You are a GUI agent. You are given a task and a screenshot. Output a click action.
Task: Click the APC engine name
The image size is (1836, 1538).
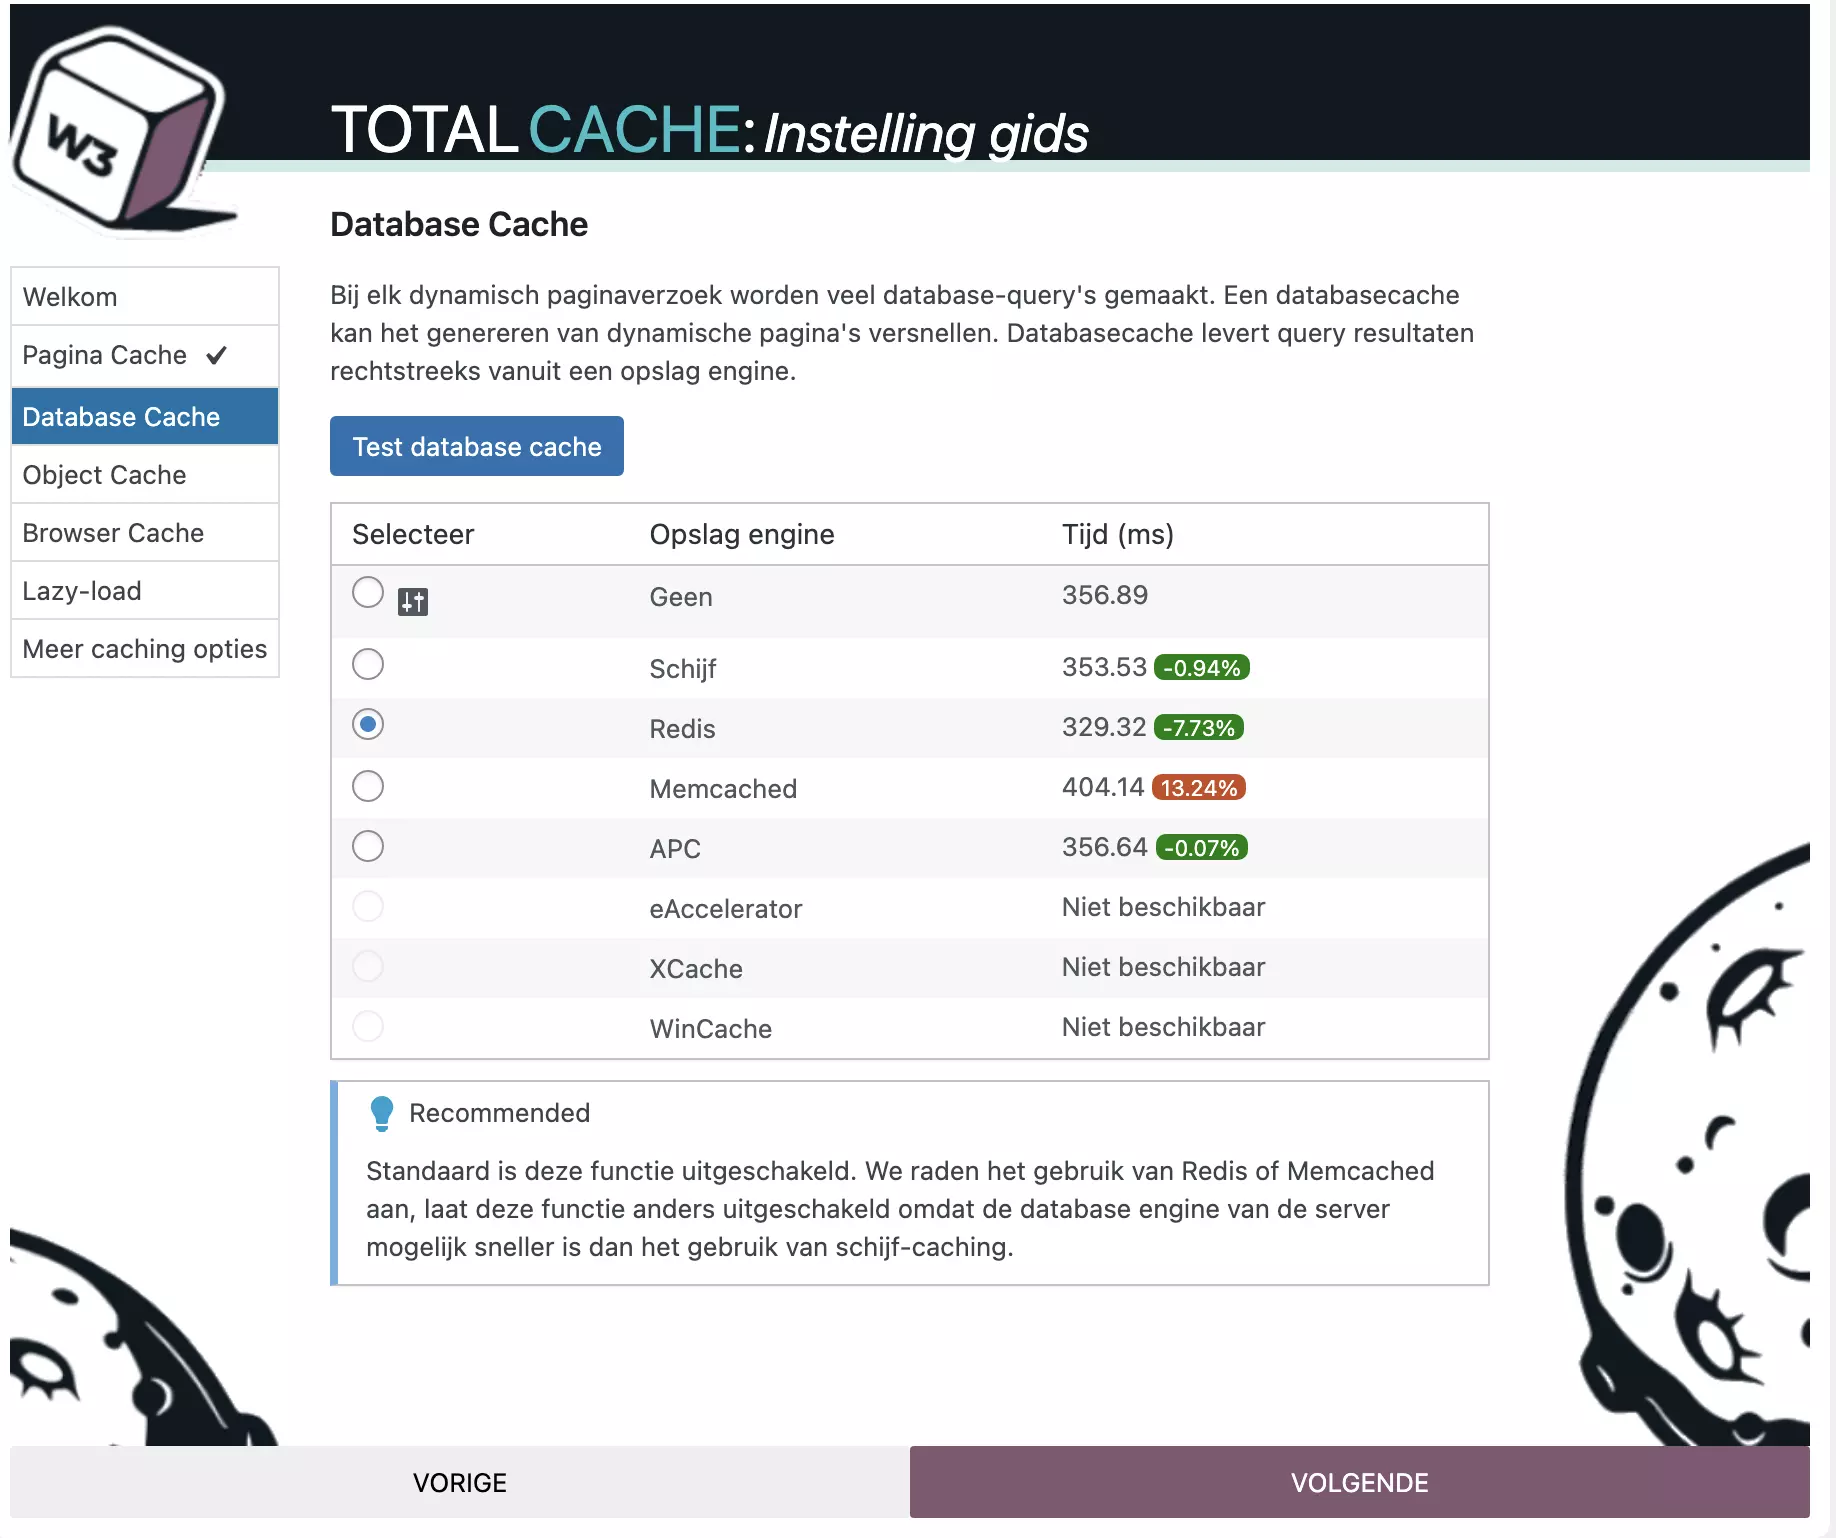[675, 849]
